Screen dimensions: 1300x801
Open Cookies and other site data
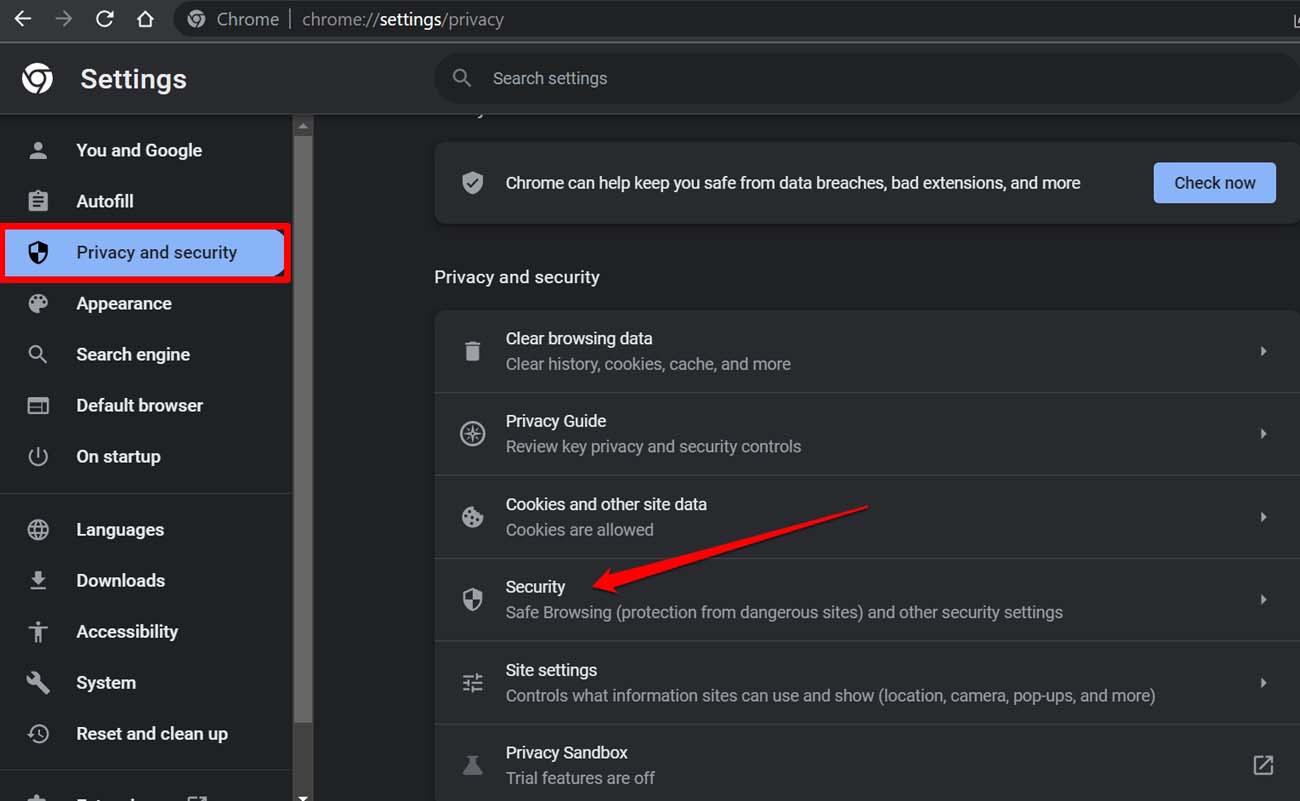(x=867, y=517)
